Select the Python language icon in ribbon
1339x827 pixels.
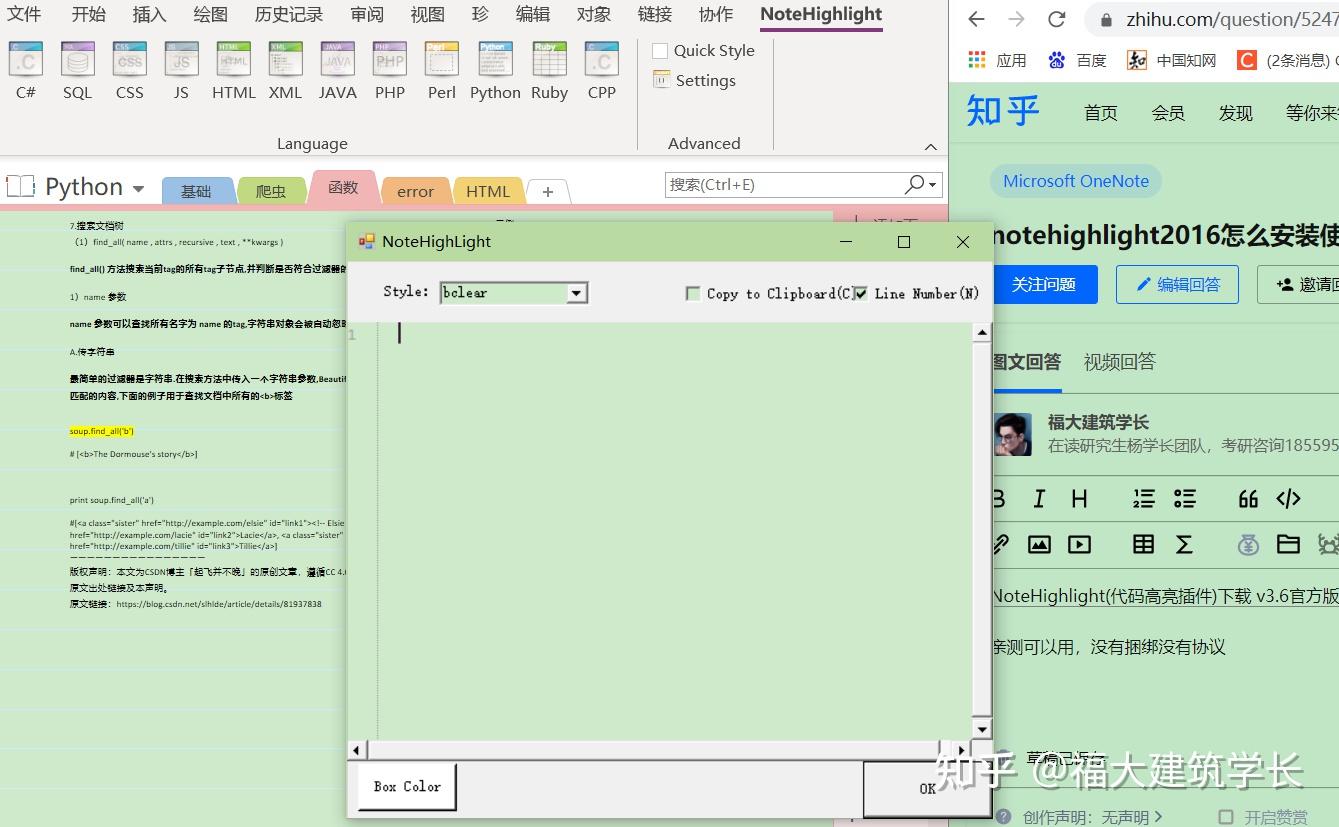click(x=495, y=71)
